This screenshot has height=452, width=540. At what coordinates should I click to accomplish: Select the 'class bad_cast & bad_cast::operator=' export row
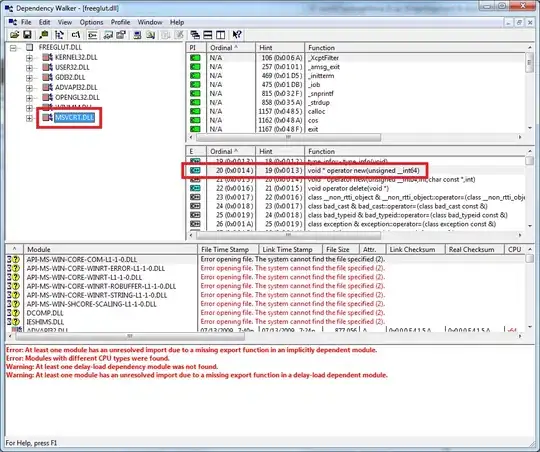[355, 206]
